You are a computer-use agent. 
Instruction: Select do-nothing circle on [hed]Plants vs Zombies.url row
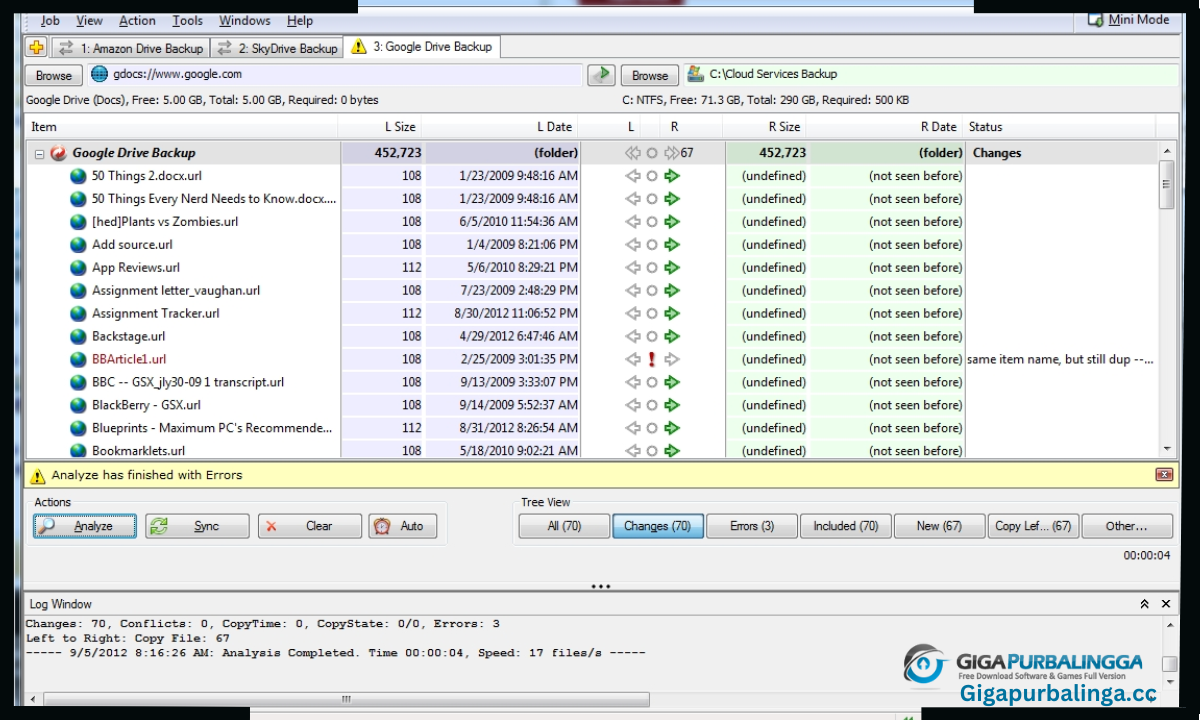click(652, 222)
